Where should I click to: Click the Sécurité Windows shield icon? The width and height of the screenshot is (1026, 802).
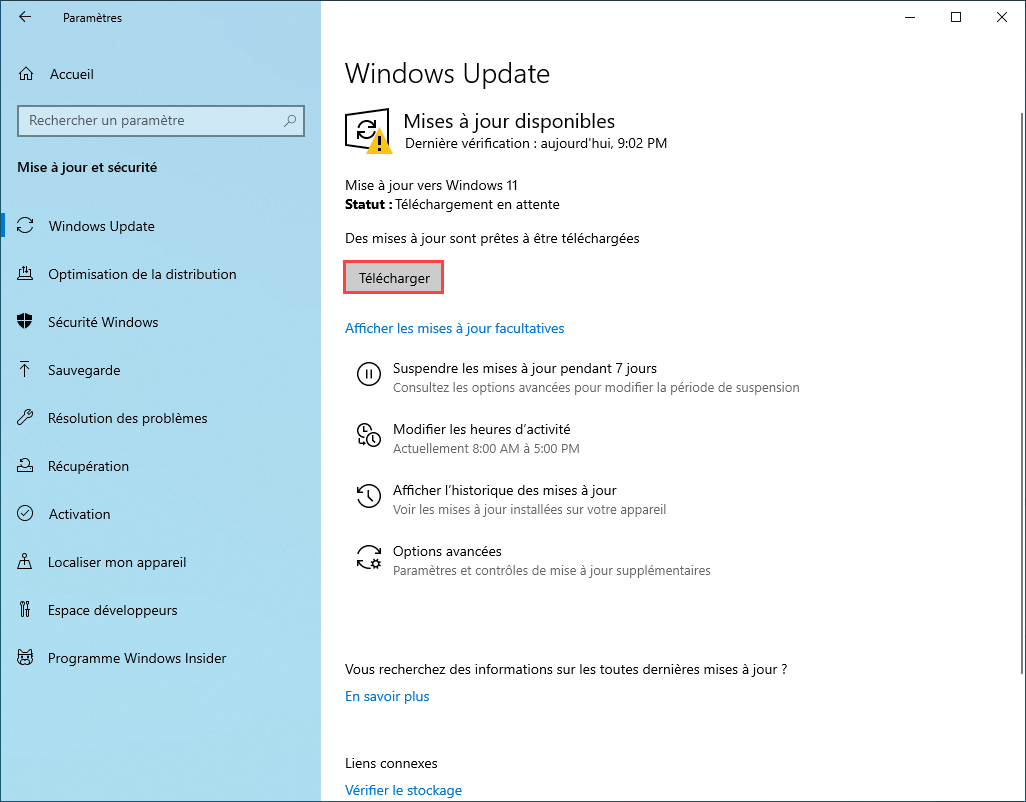click(25, 321)
